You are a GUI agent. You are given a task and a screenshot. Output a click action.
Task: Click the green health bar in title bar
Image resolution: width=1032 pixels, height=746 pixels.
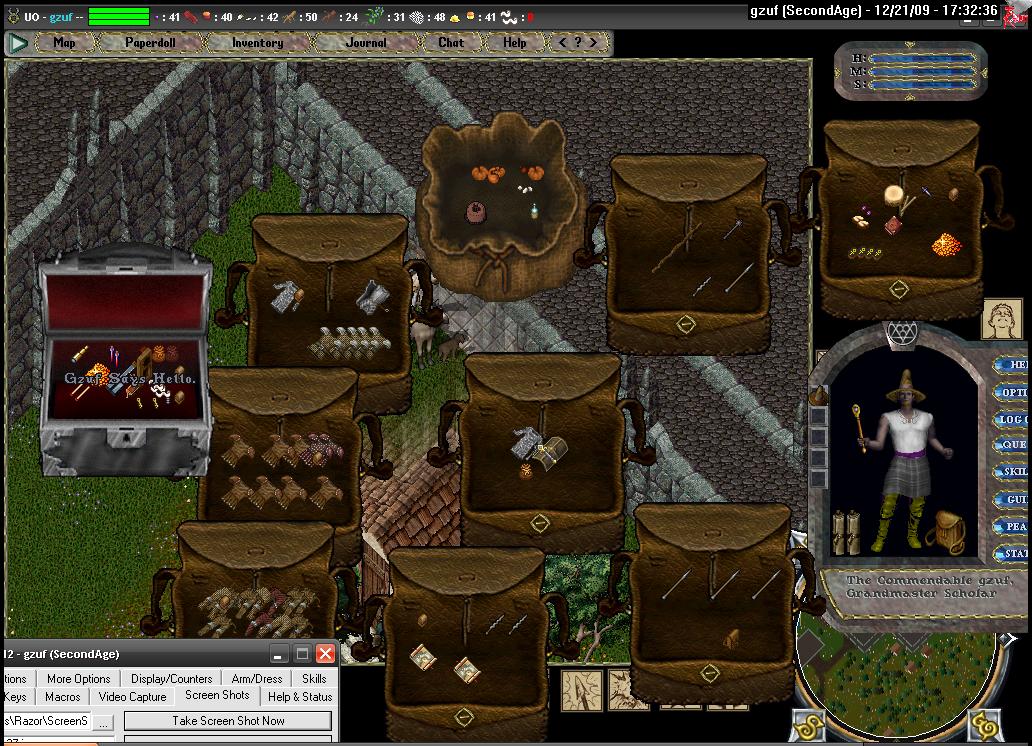(x=119, y=16)
